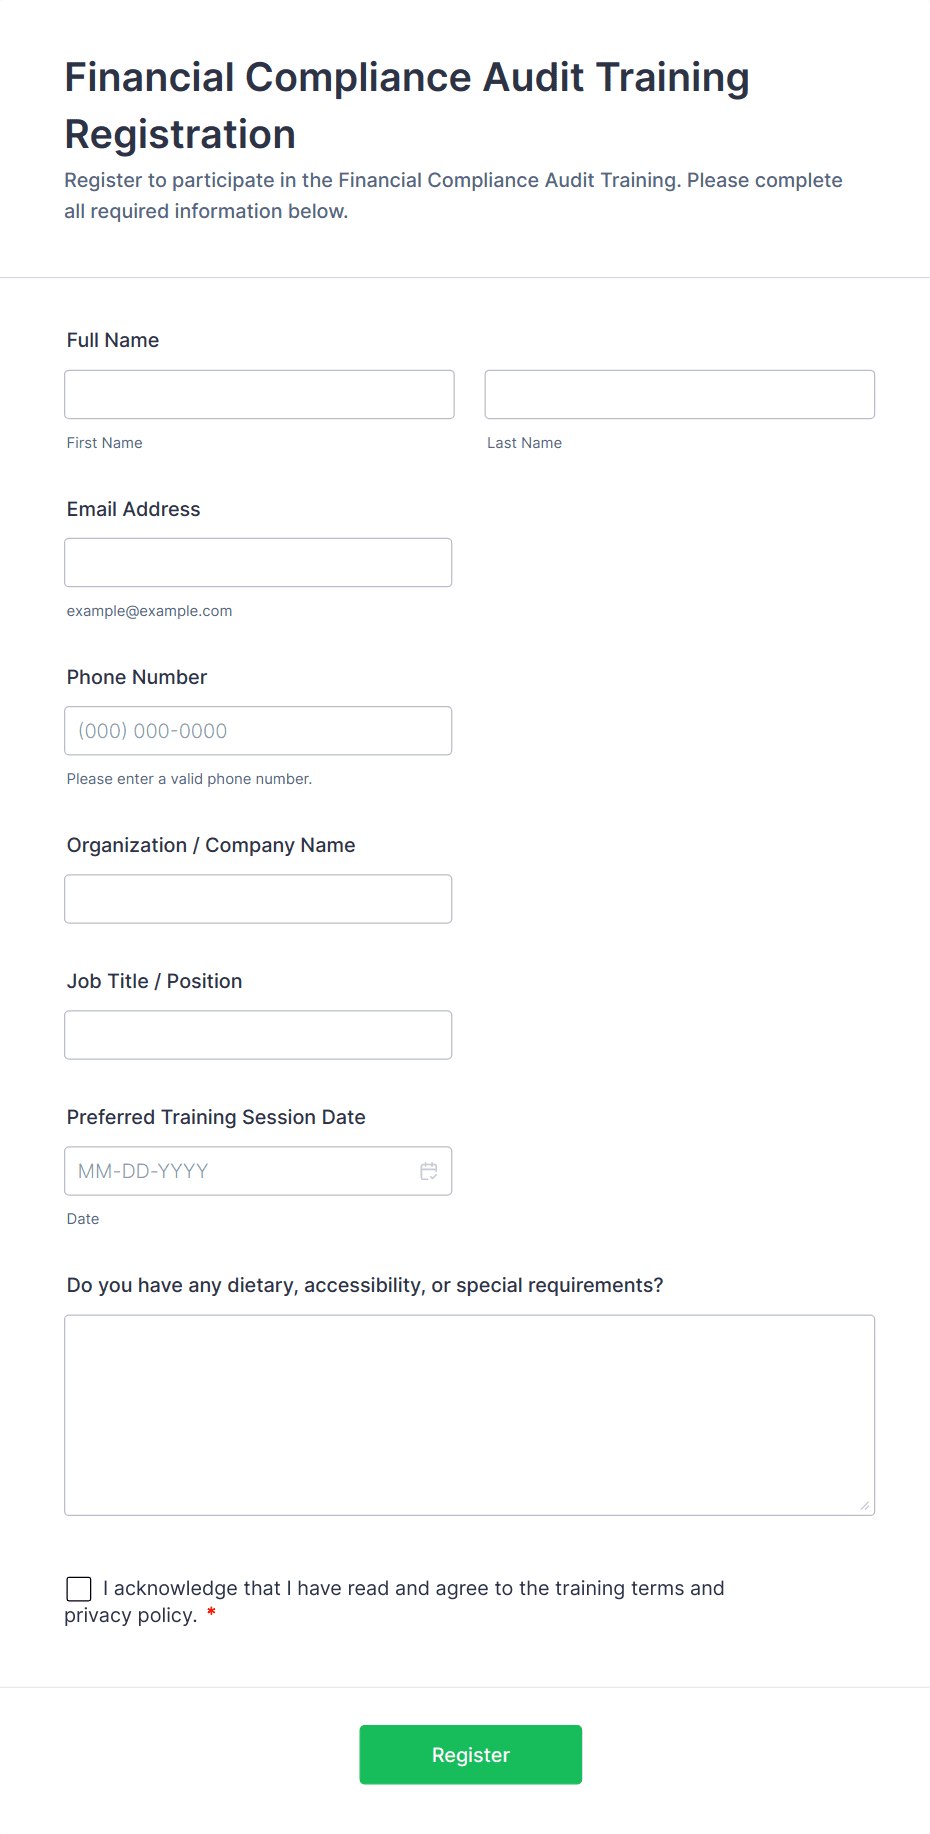
Task: Click the red required asterisk
Action: click(211, 1613)
